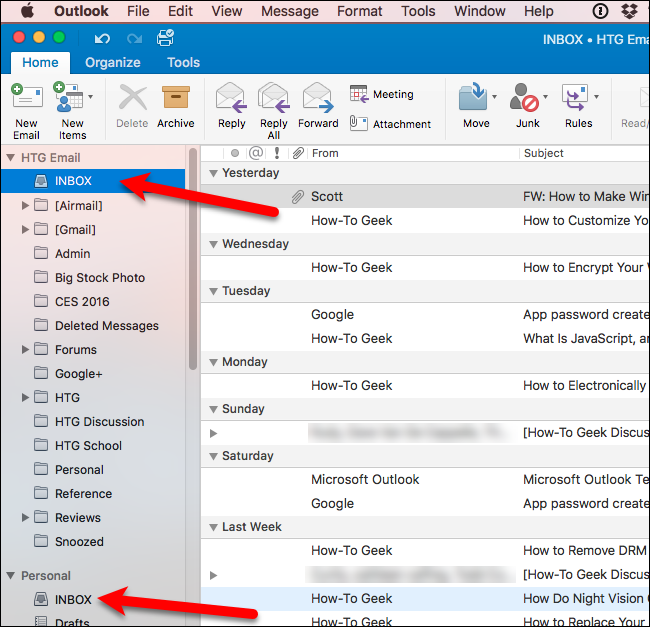
Task: Click the Undo arrow in title bar
Action: (x=102, y=38)
